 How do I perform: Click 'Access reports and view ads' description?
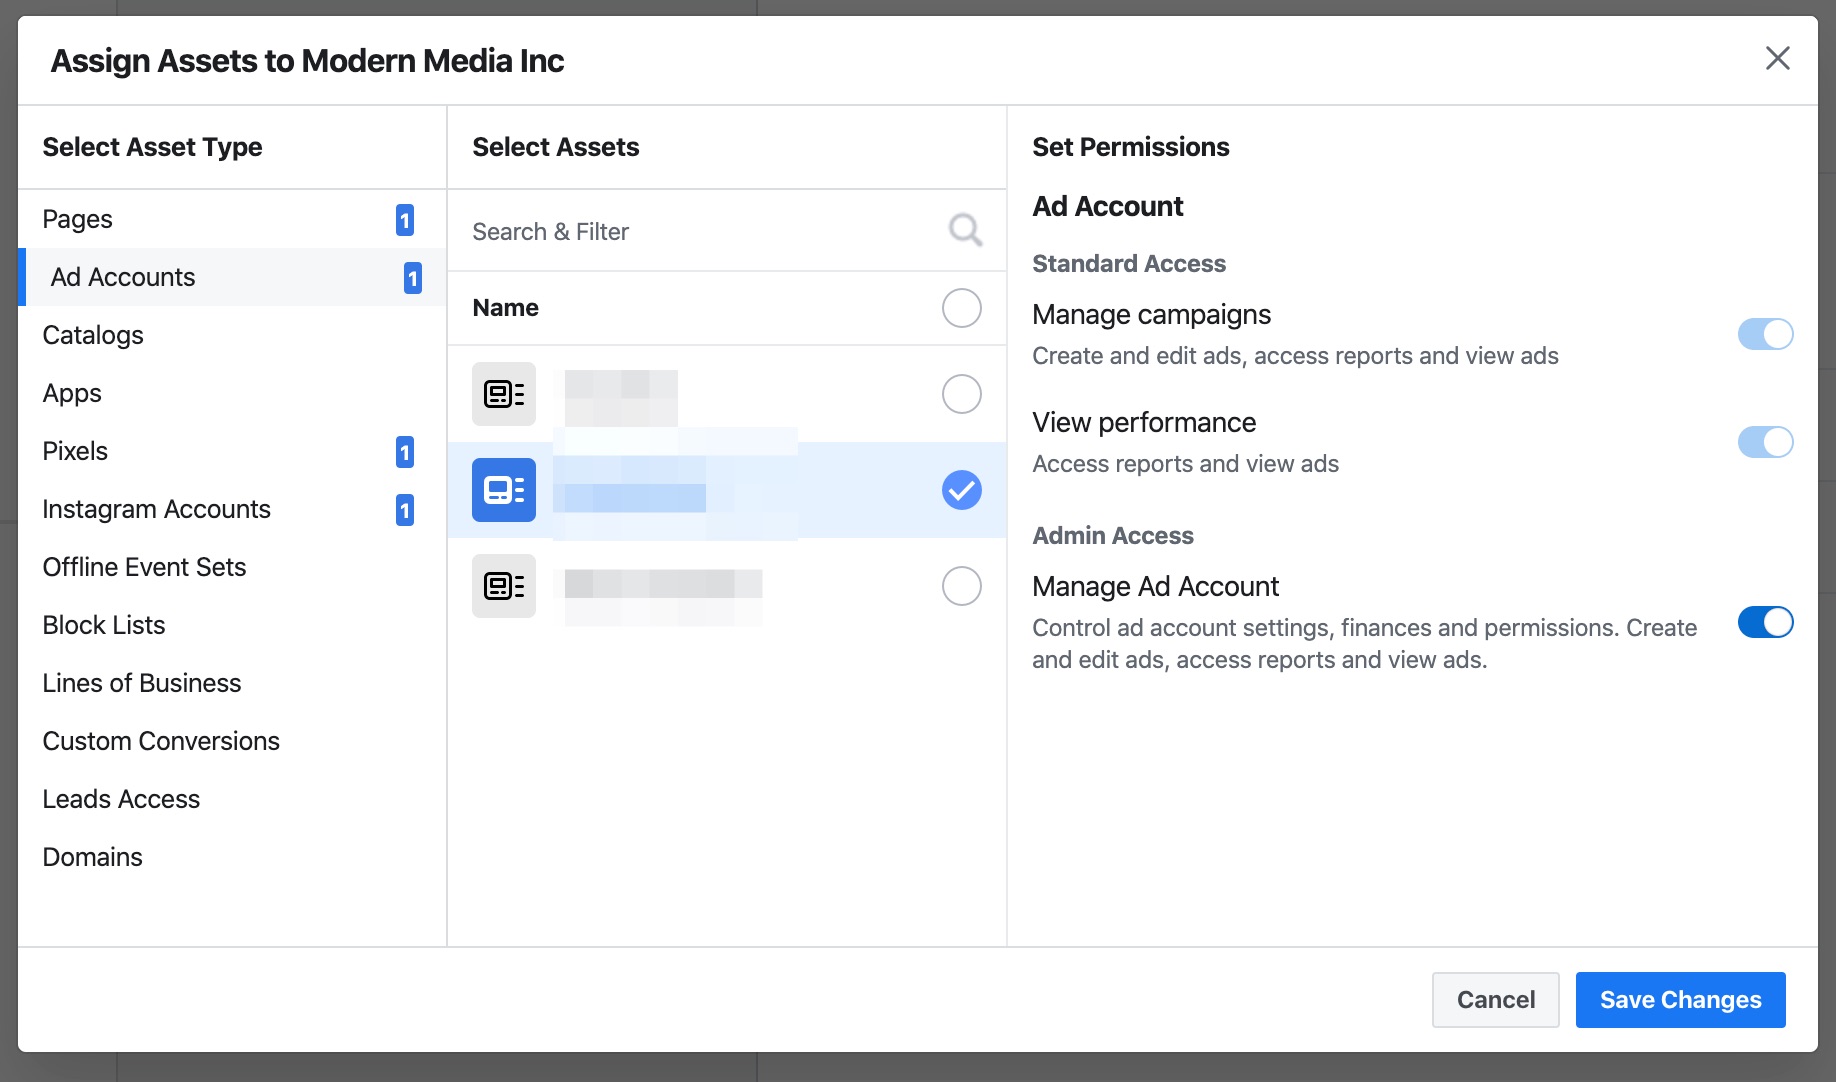pyautogui.click(x=1185, y=464)
